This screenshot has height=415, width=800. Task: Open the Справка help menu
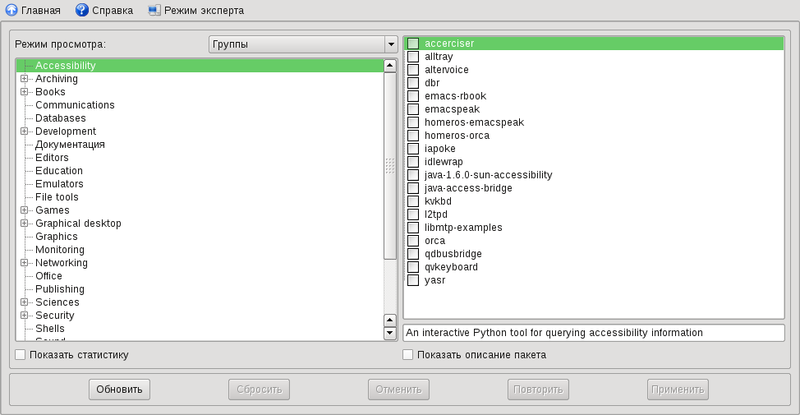click(113, 10)
